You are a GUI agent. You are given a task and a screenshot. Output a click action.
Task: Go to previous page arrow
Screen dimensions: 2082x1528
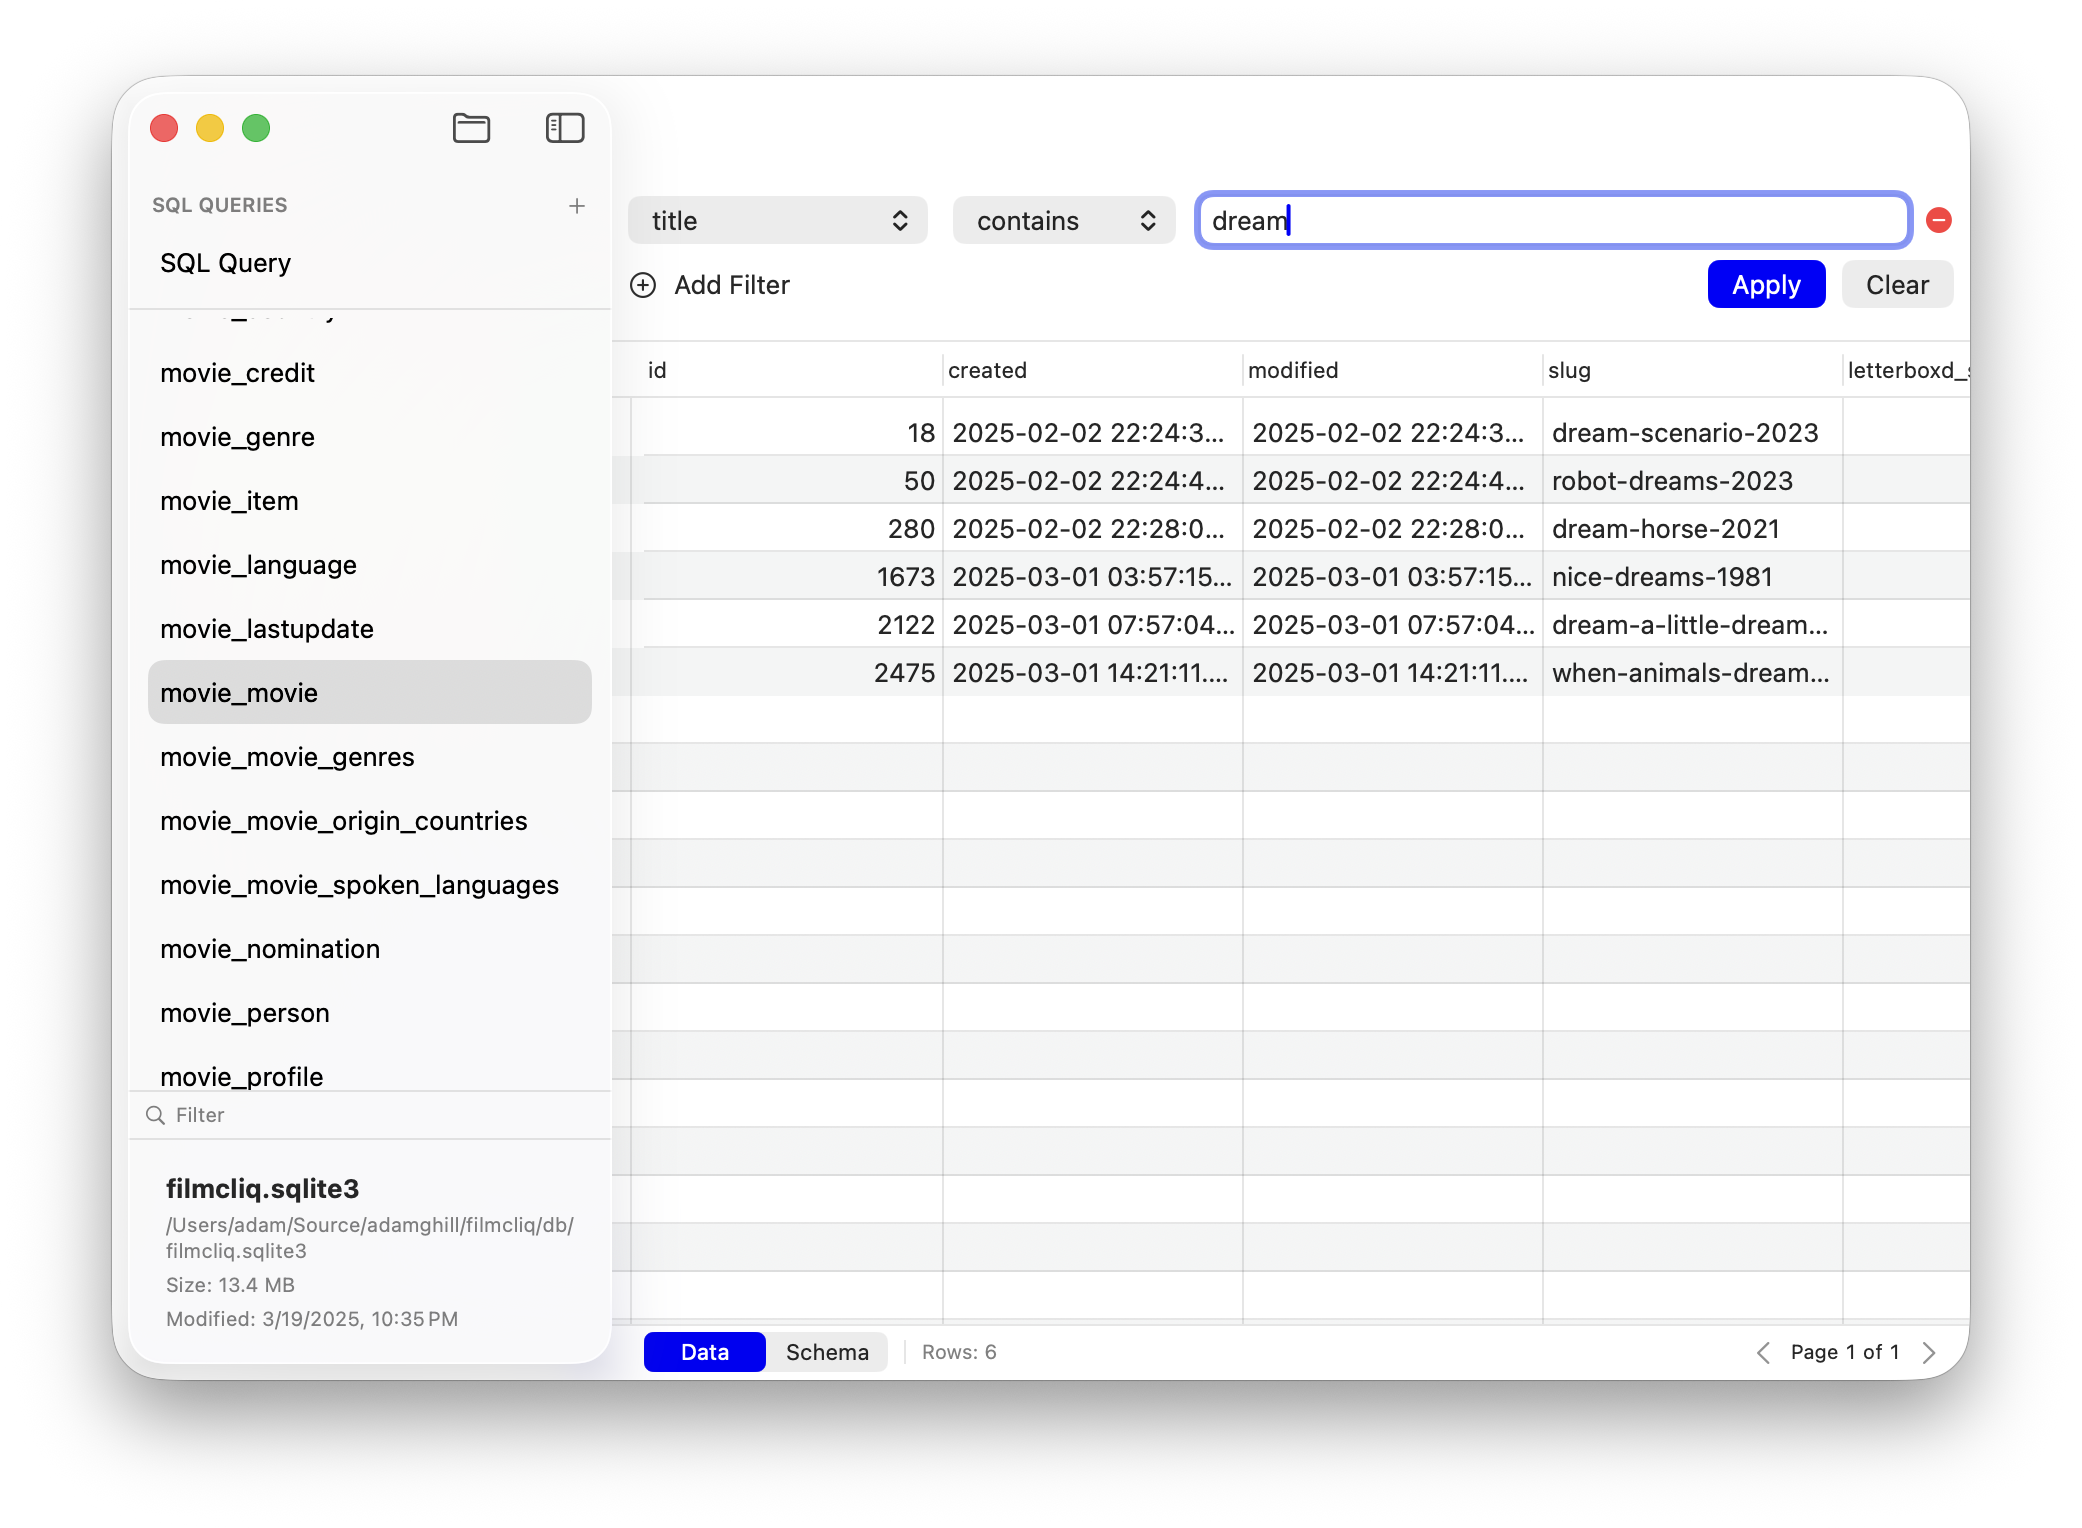coord(1763,1353)
